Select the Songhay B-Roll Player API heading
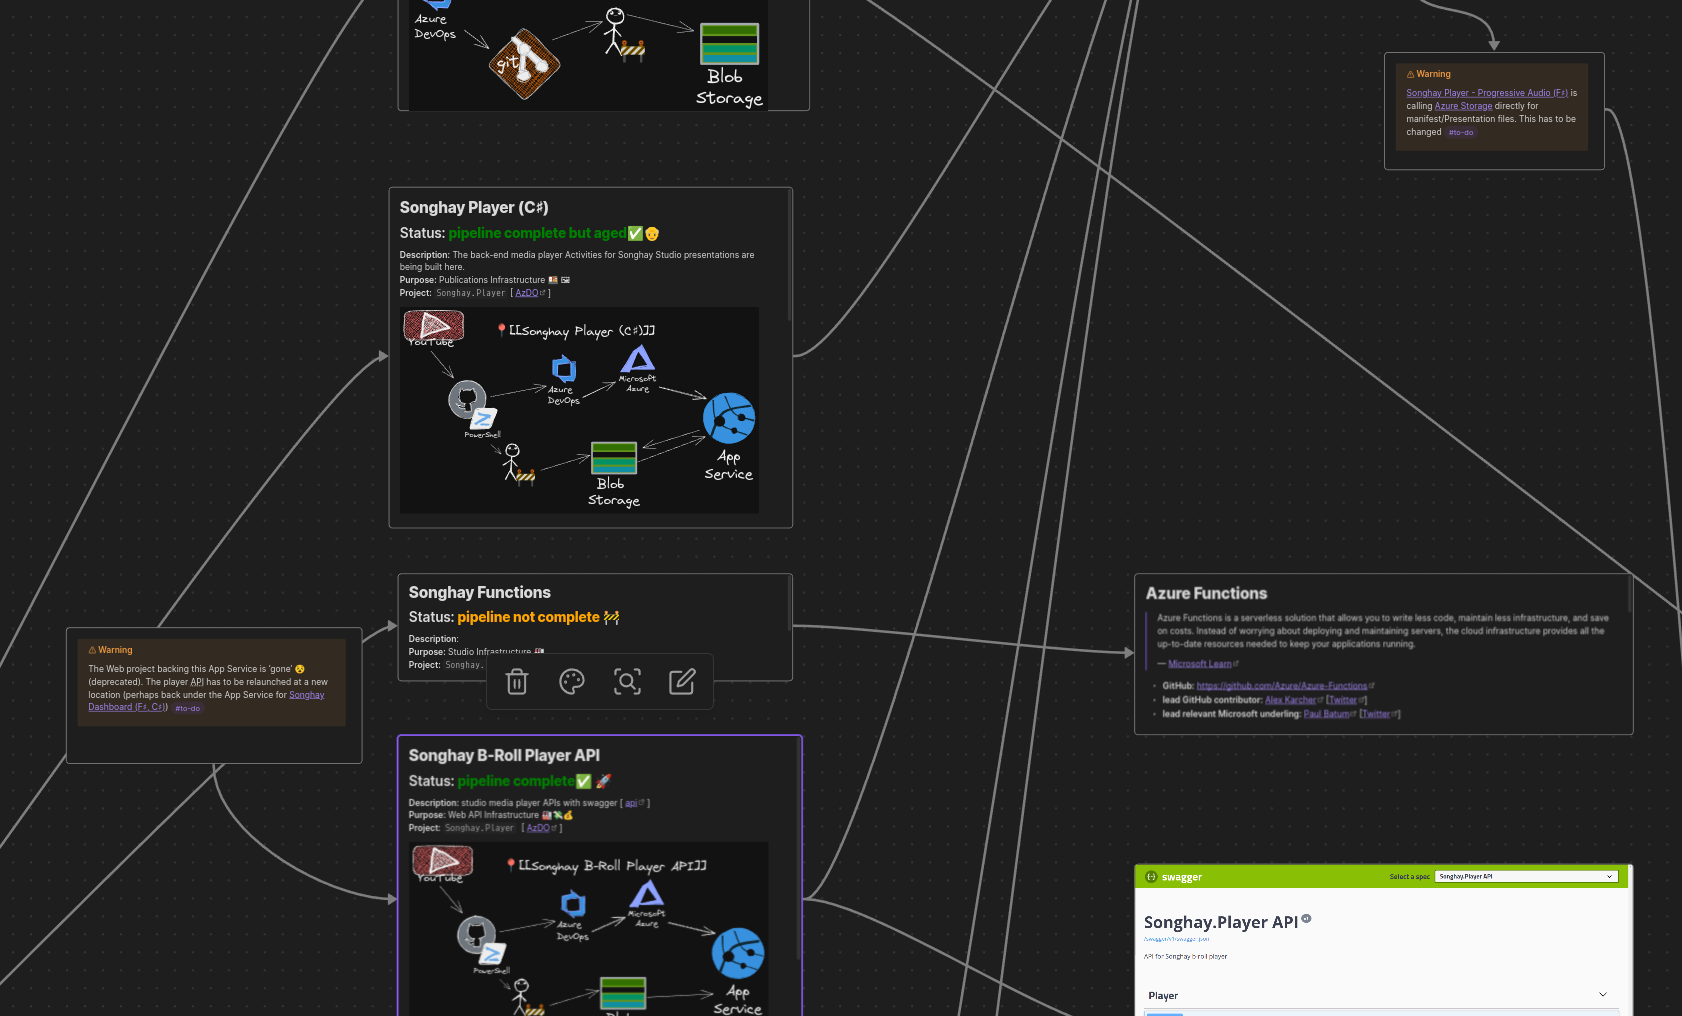 [504, 756]
